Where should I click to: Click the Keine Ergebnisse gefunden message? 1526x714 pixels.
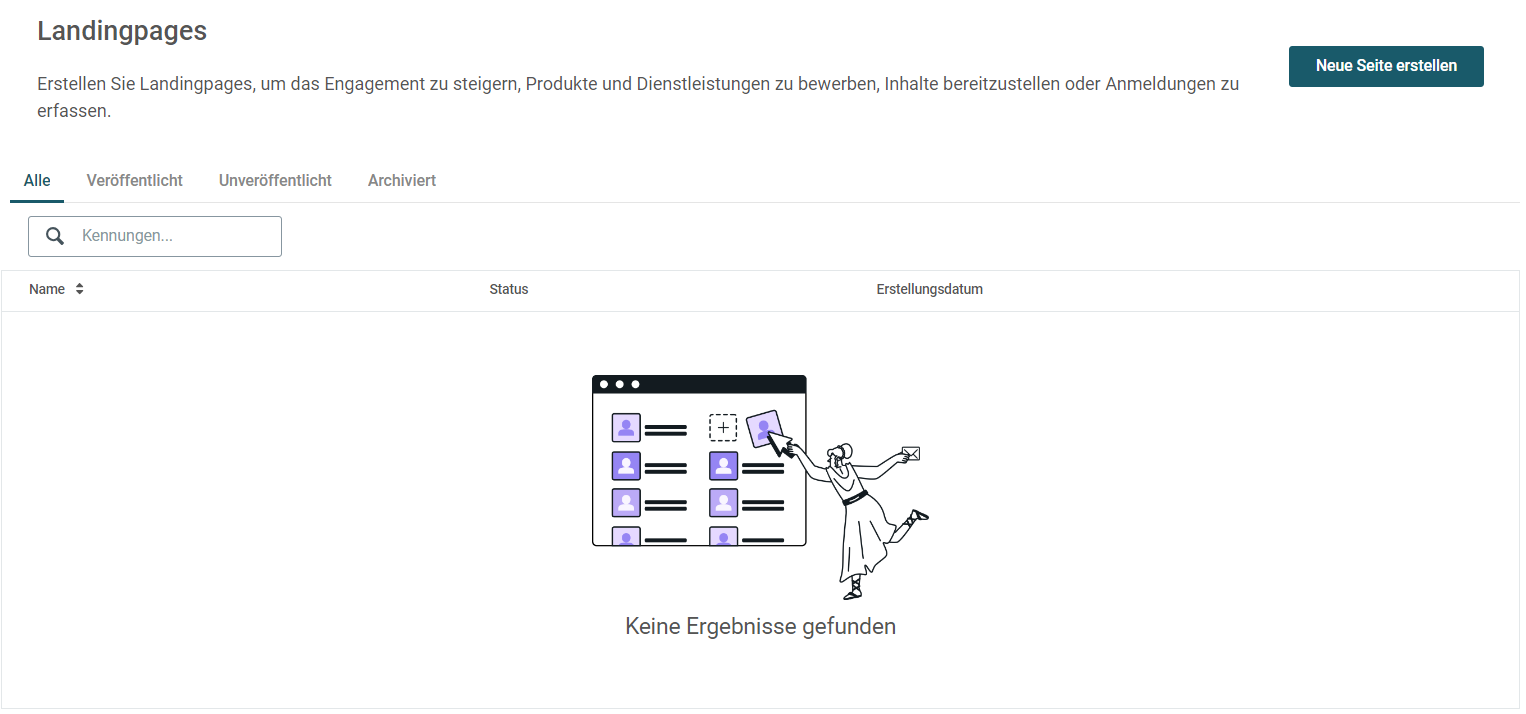(761, 626)
